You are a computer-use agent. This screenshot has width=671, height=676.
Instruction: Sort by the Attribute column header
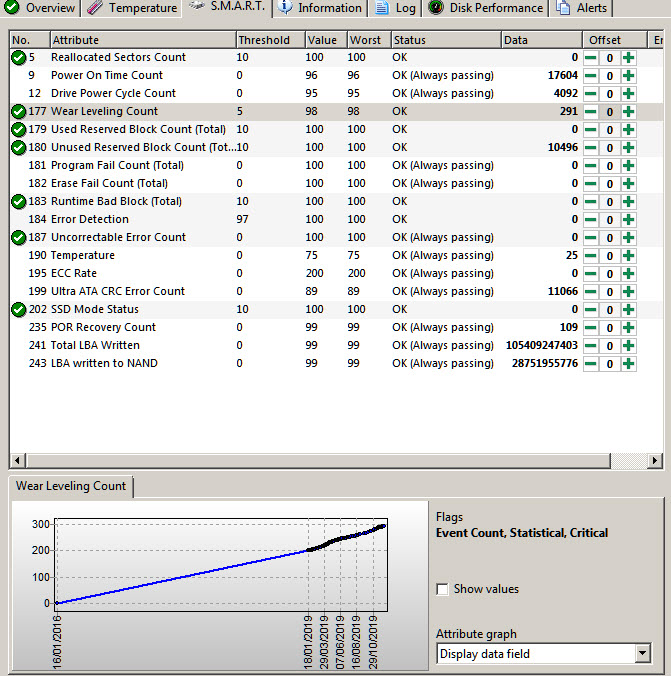click(143, 40)
